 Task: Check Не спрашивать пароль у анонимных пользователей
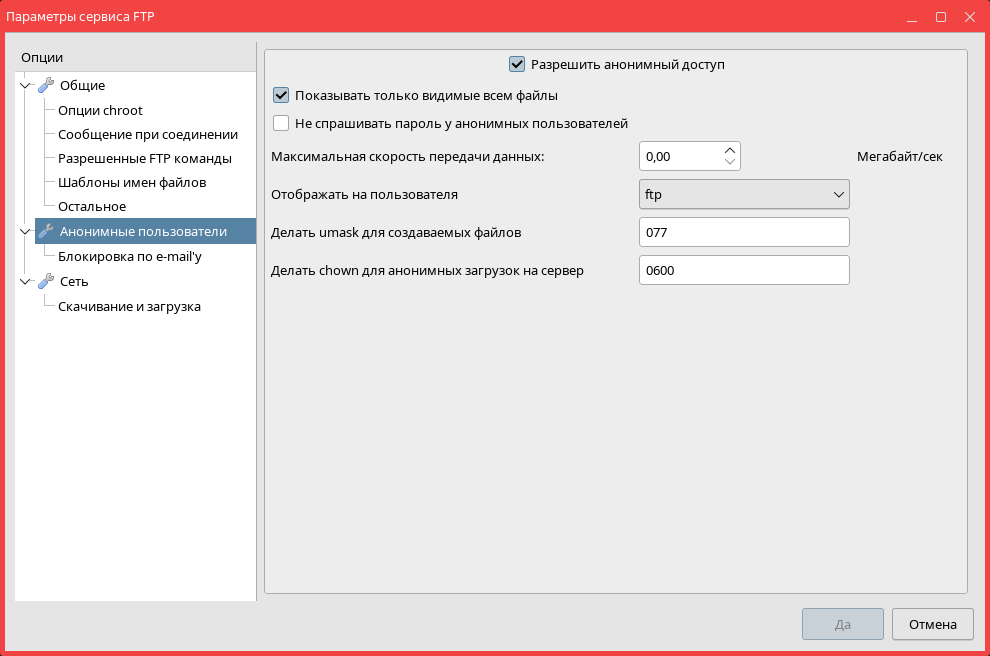coord(281,124)
